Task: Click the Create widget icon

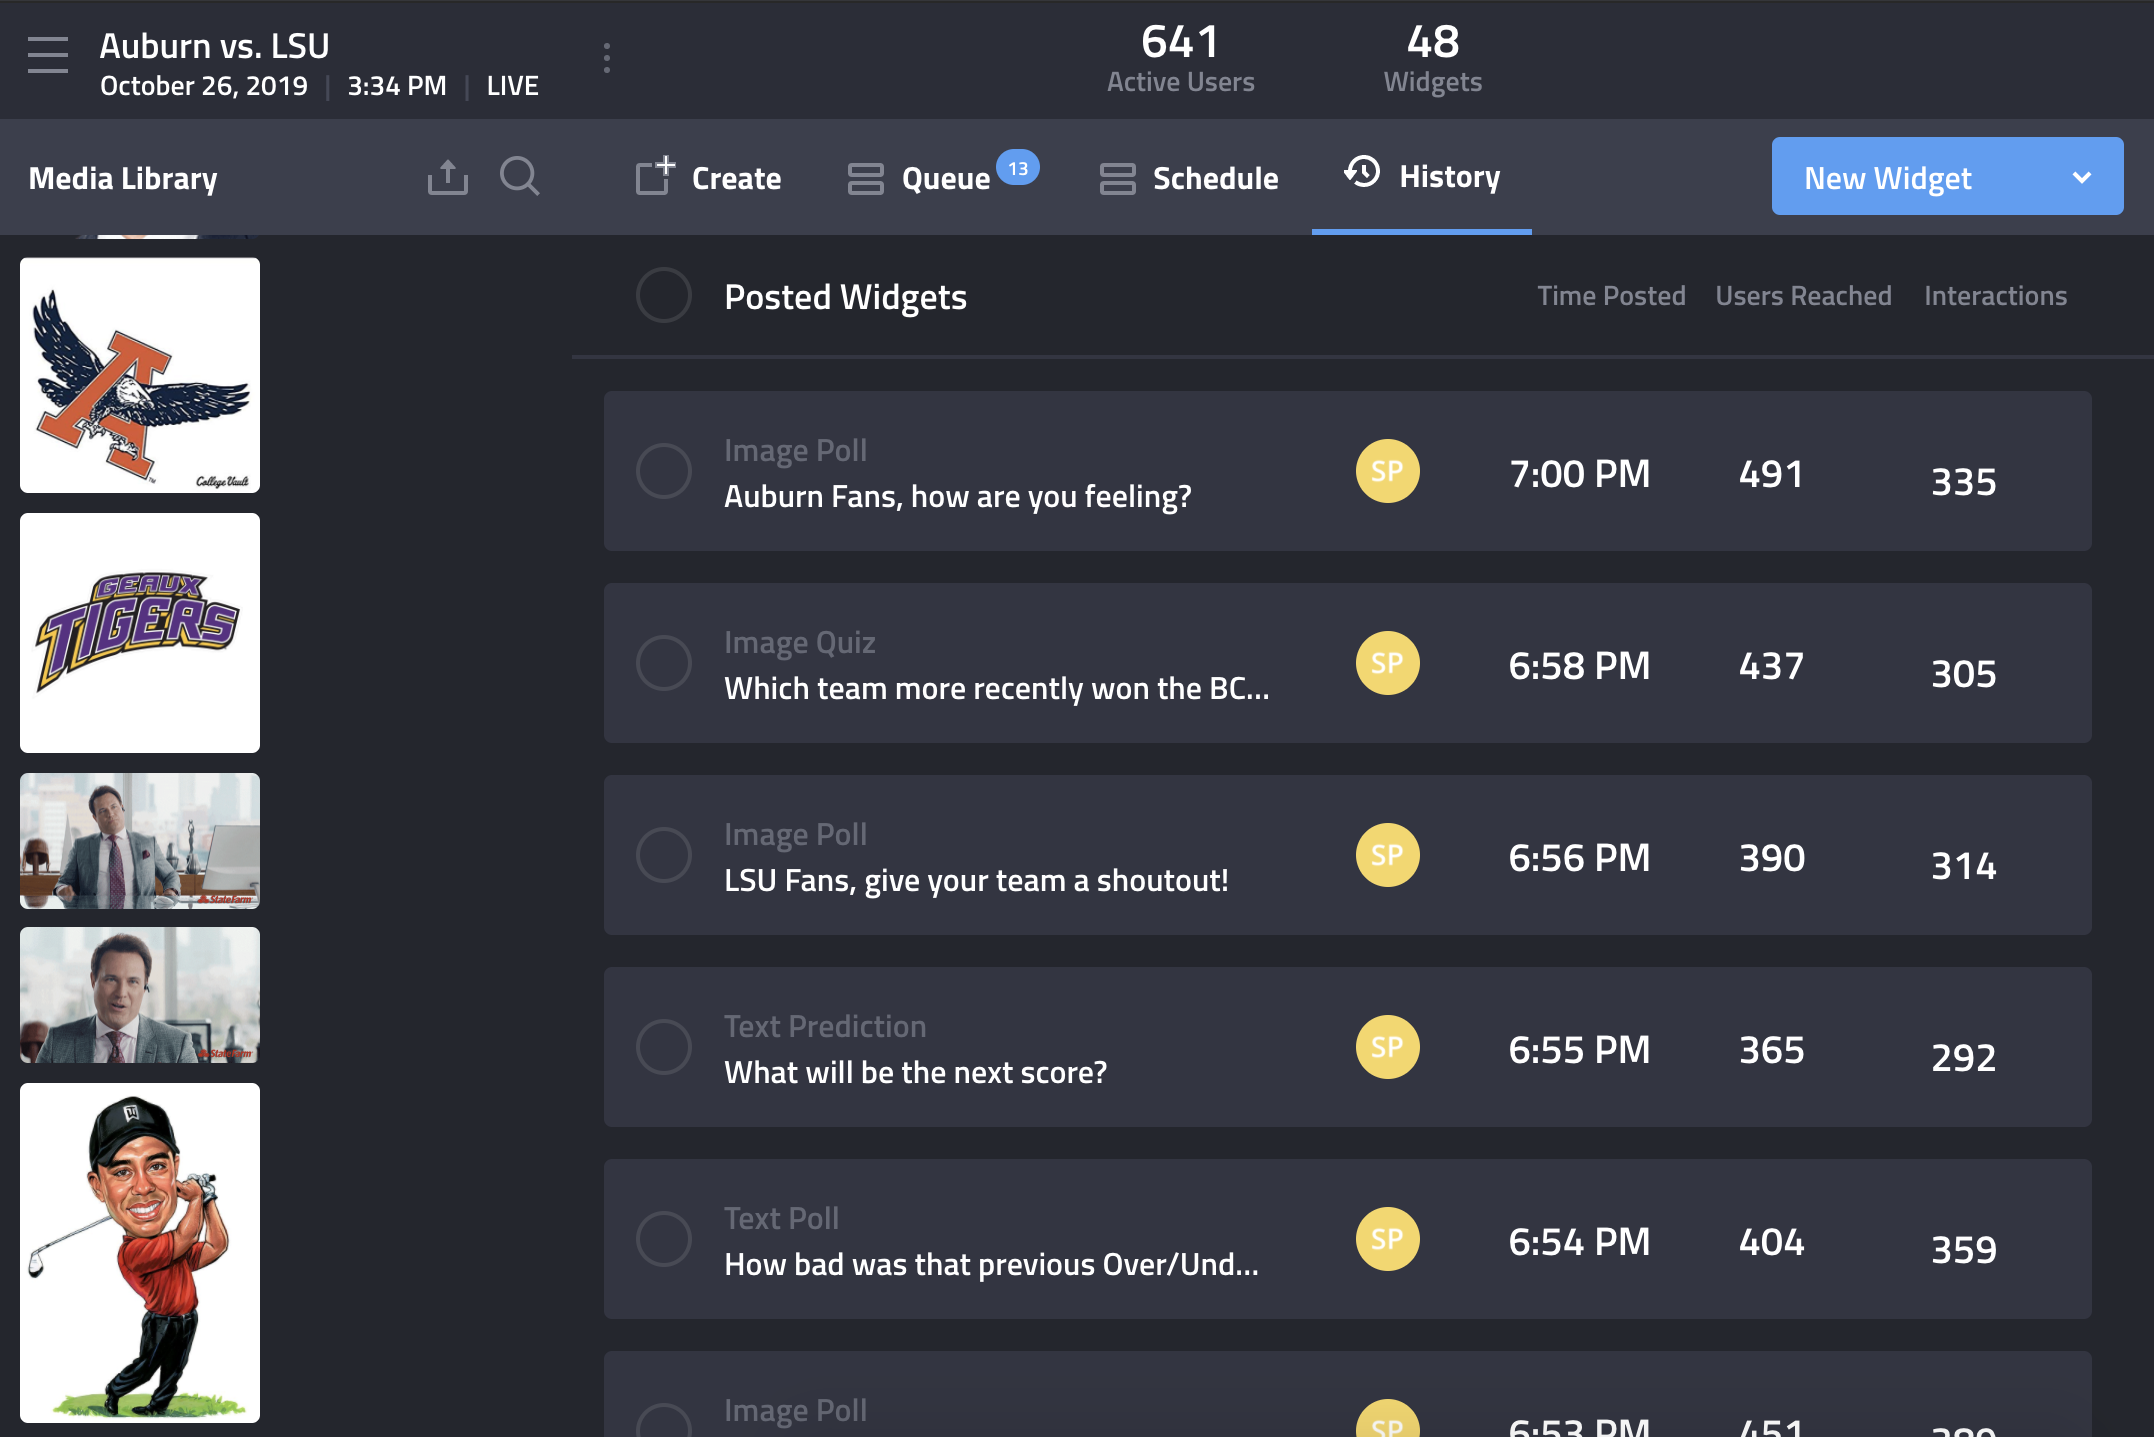Action: click(x=655, y=177)
